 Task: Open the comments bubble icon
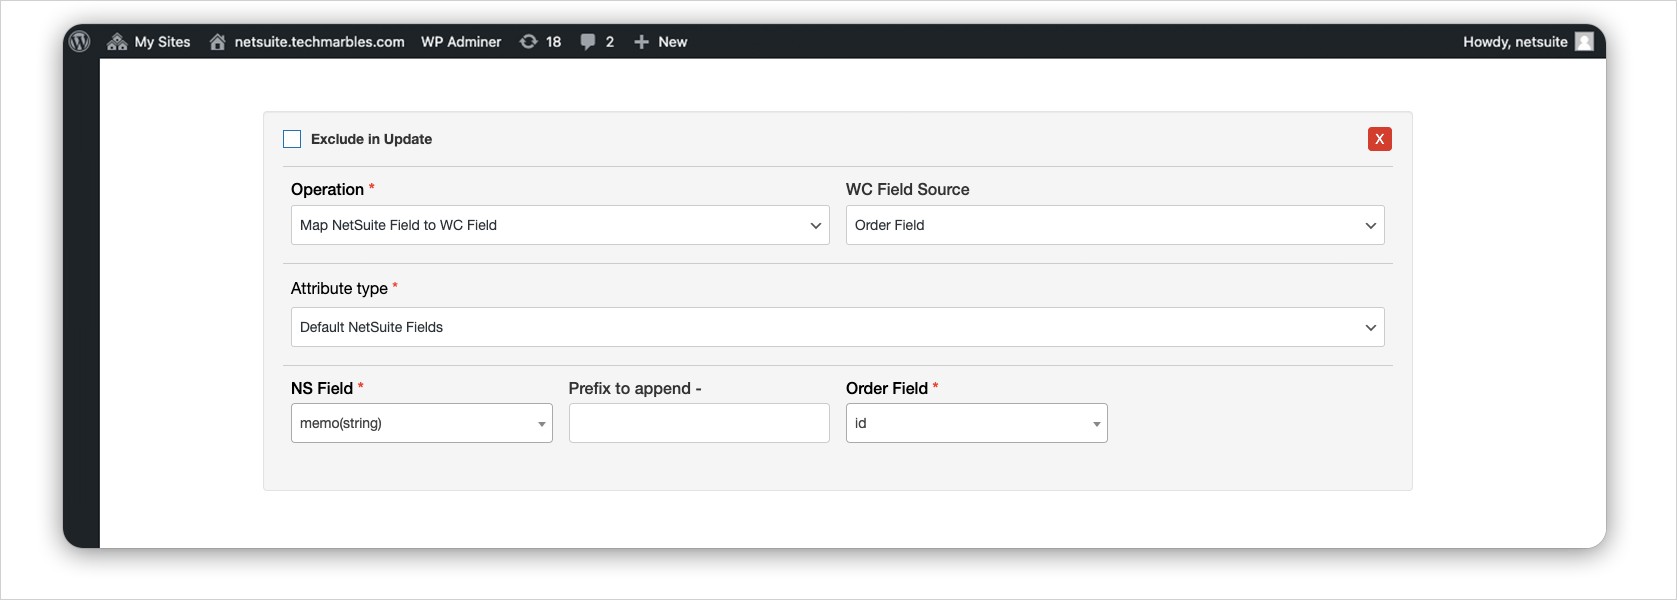pyautogui.click(x=588, y=41)
